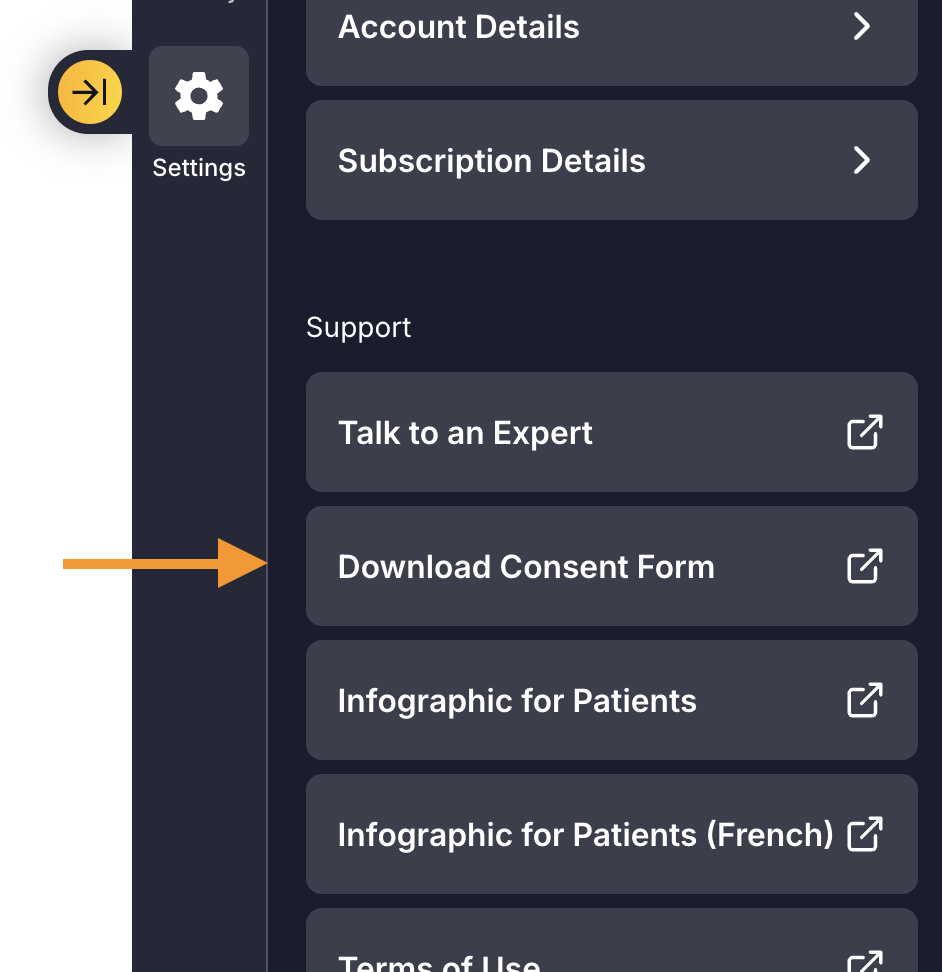
Task: Click the orange arrow pointing at Download Consent Form
Action: click(x=162, y=565)
